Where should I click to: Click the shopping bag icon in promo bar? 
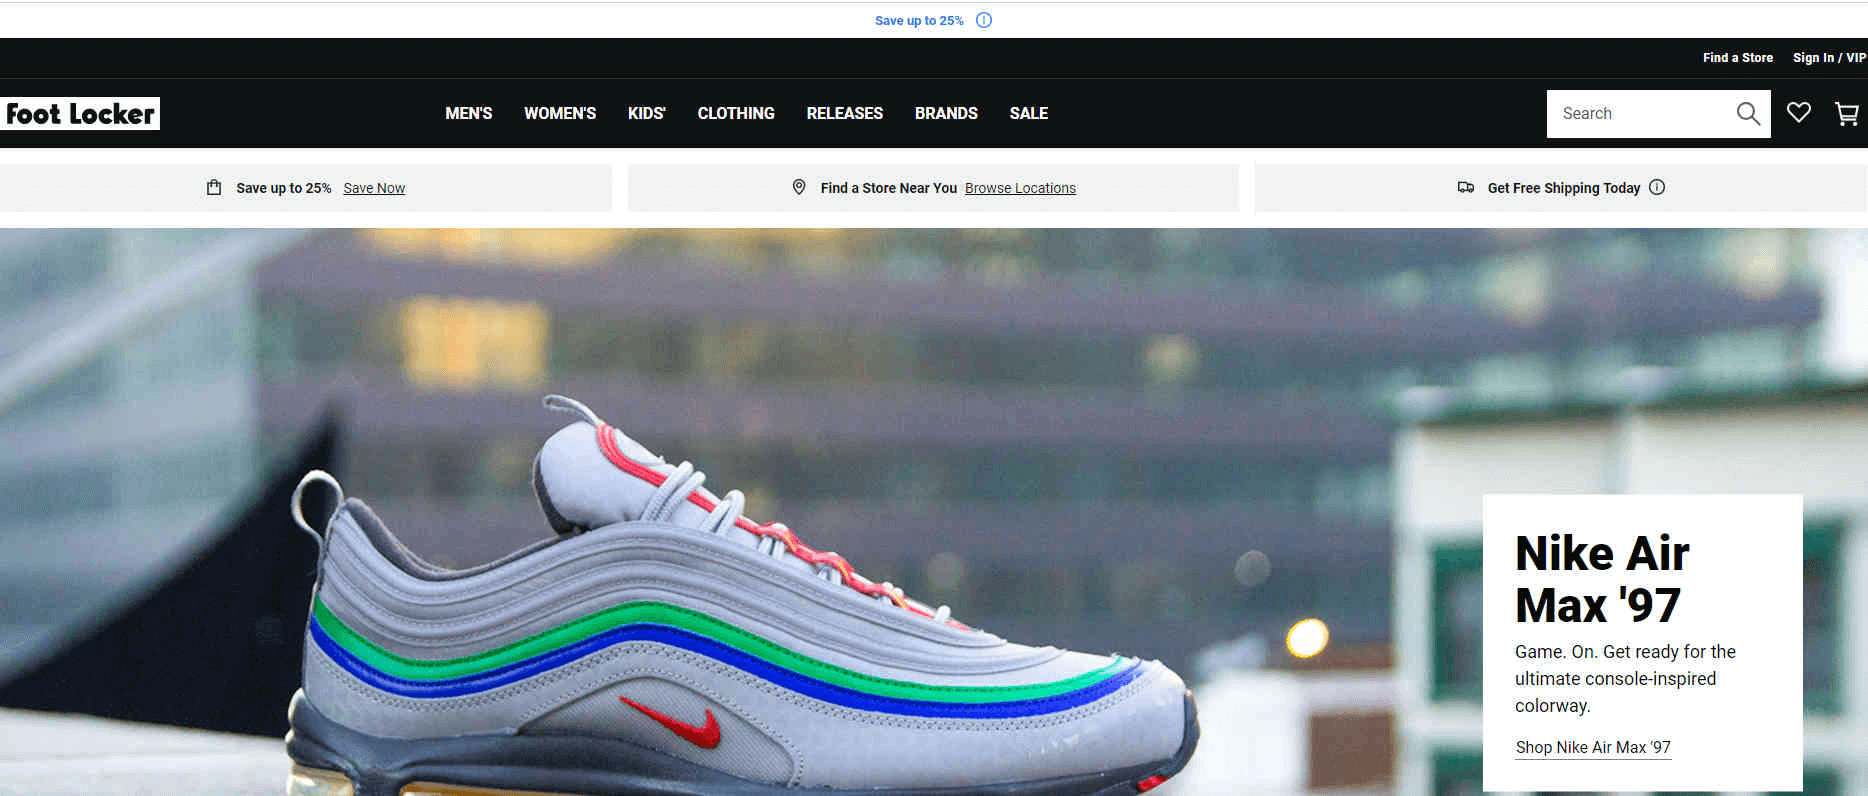point(214,187)
